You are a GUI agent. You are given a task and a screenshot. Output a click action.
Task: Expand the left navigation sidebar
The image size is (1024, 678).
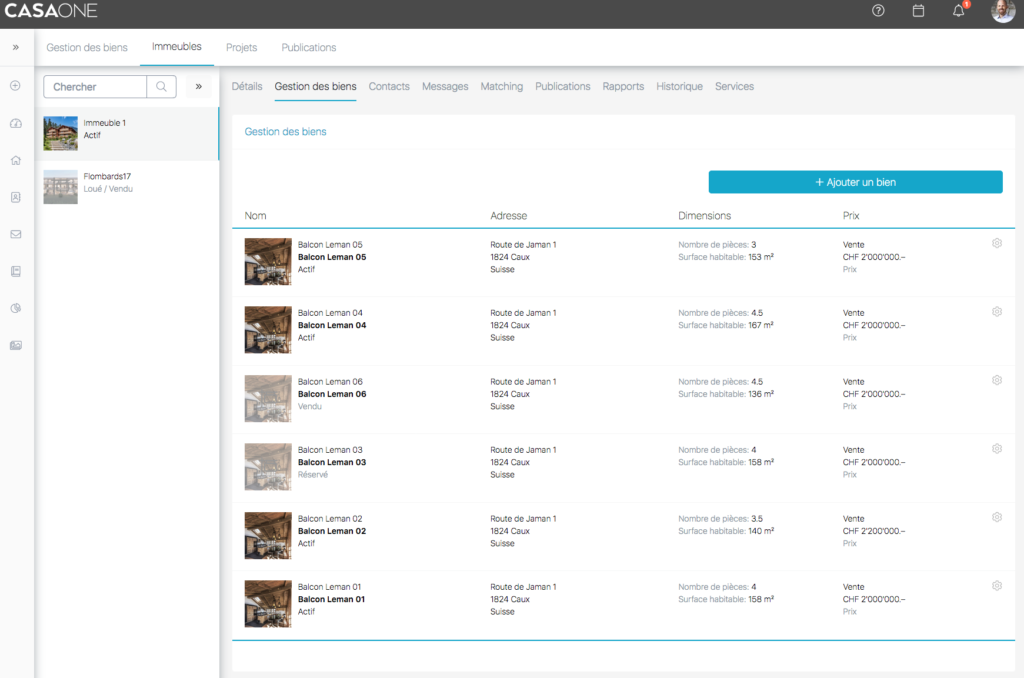(16, 47)
